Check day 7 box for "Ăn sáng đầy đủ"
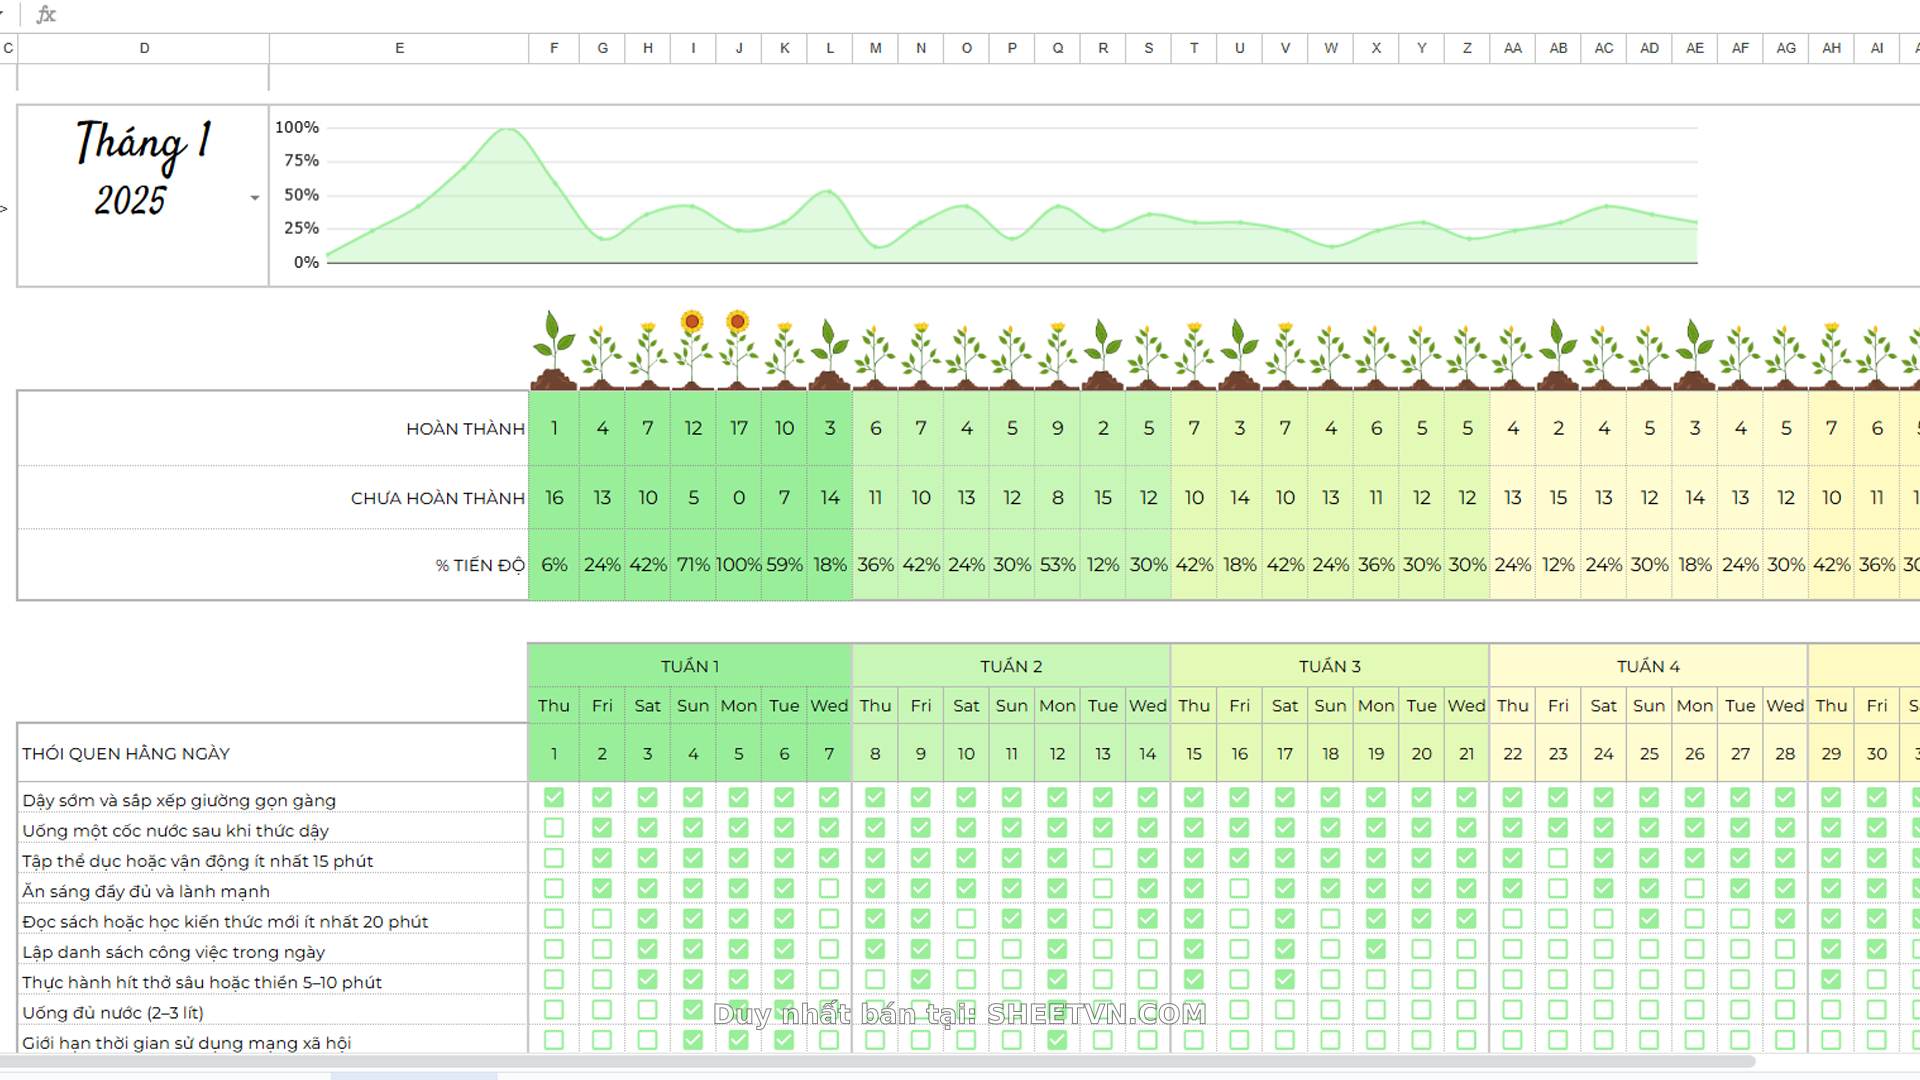 pos(829,888)
